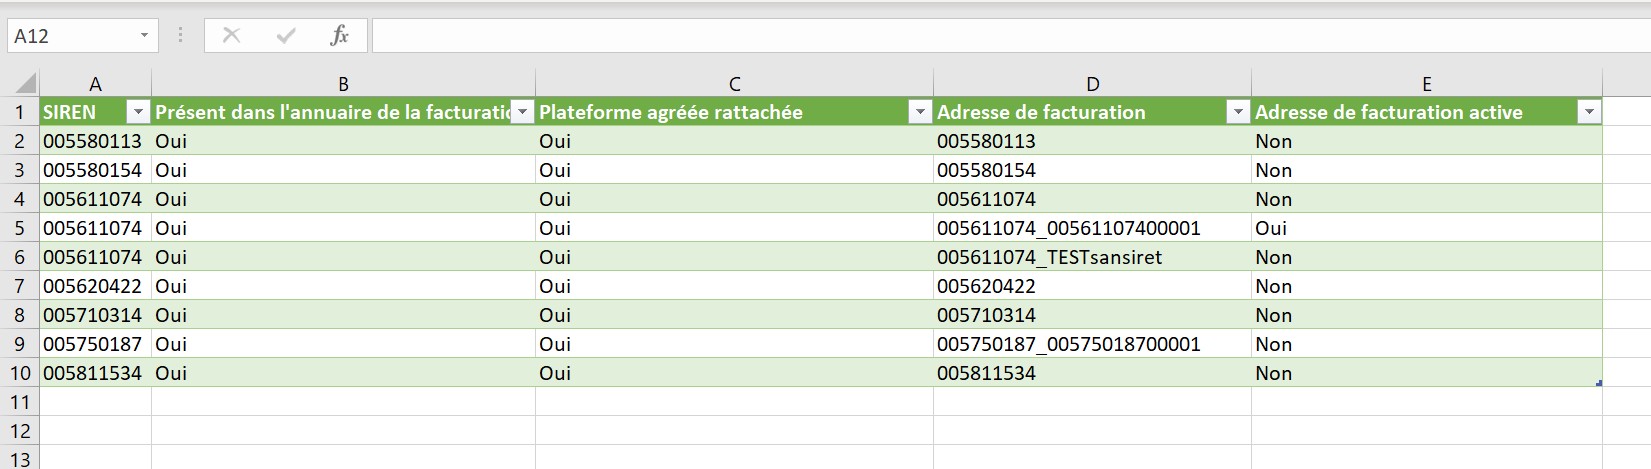
Task: Open the Plateforme agréée rattachée filter dropdown
Action: (x=920, y=112)
